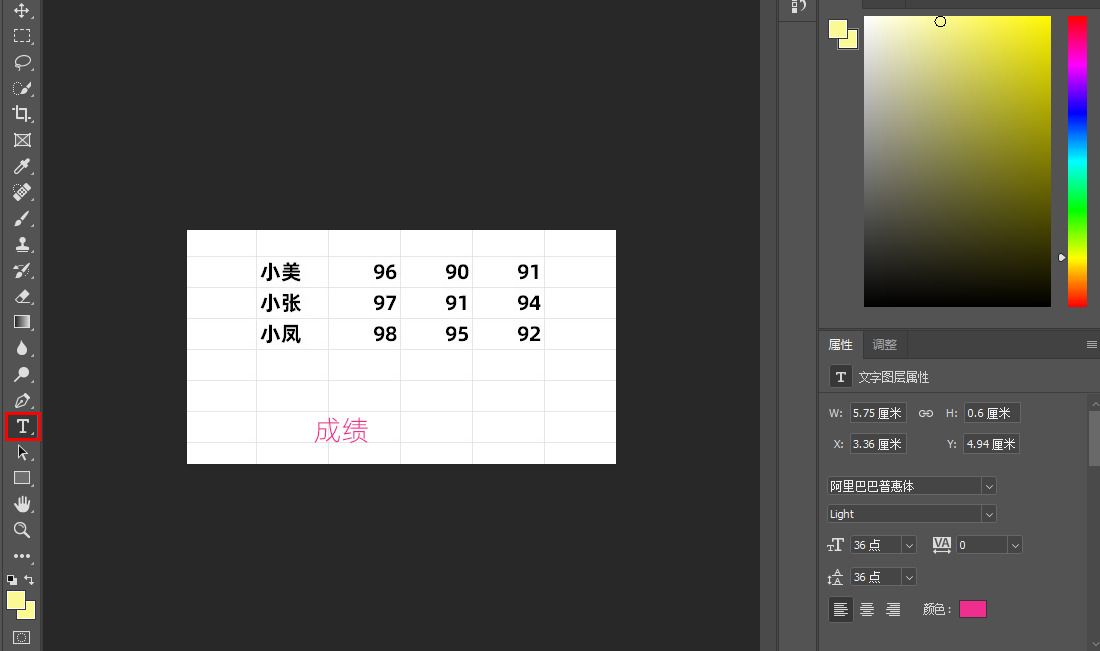Select the Blur tool
Viewport: 1100px width, 651px height.
coord(22,348)
